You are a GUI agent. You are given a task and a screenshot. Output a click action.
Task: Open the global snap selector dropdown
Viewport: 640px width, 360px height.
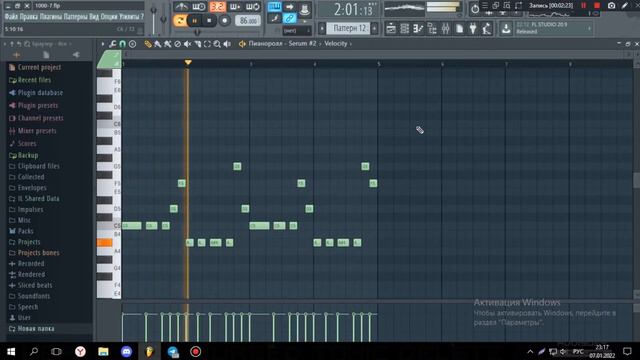296,31
